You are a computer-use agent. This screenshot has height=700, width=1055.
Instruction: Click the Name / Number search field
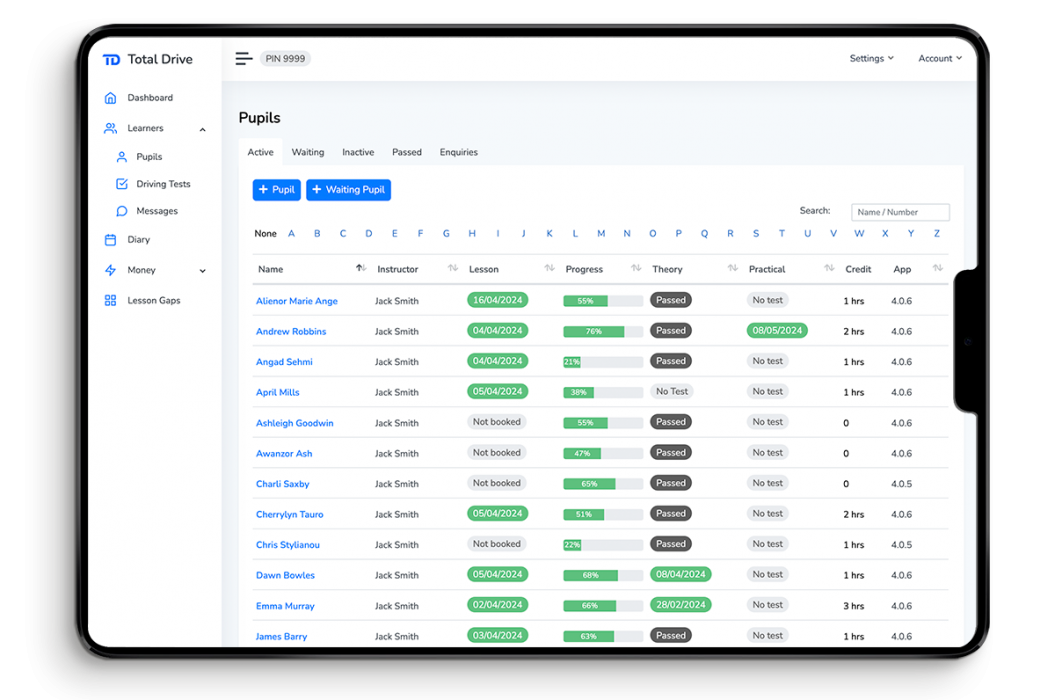tap(899, 211)
